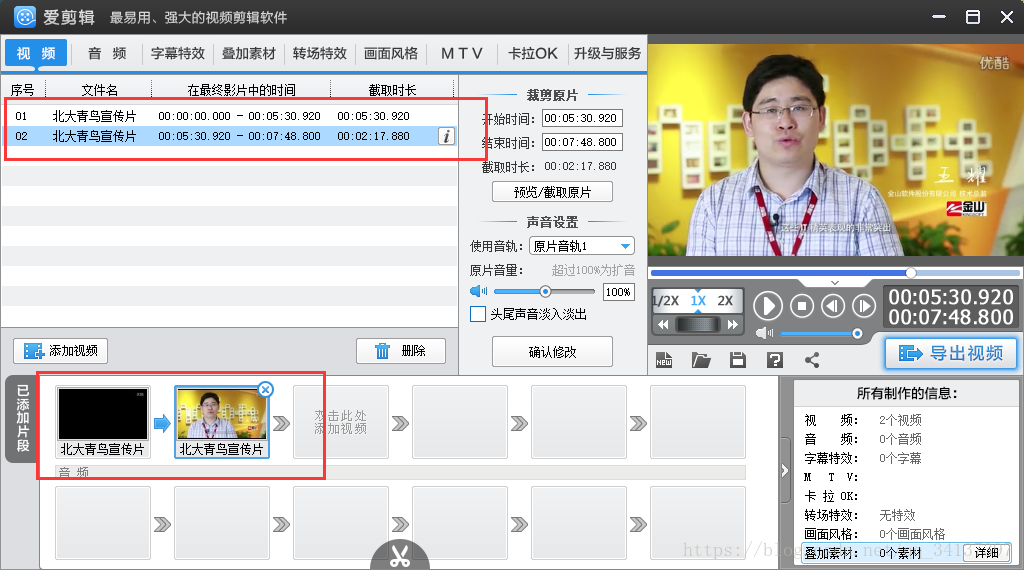Image resolution: width=1024 pixels, height=570 pixels.
Task: Open the 使用音轨 audio track dropdown
Action: [x=582, y=246]
